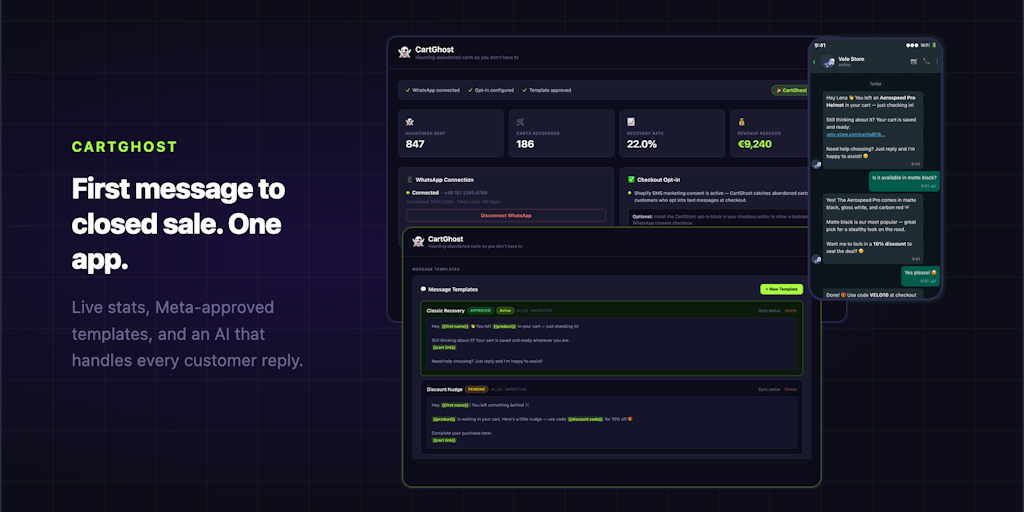Viewport: 1024px width, 512px height.
Task: Tap the sender avatar beside the first message
Action: coord(816,165)
